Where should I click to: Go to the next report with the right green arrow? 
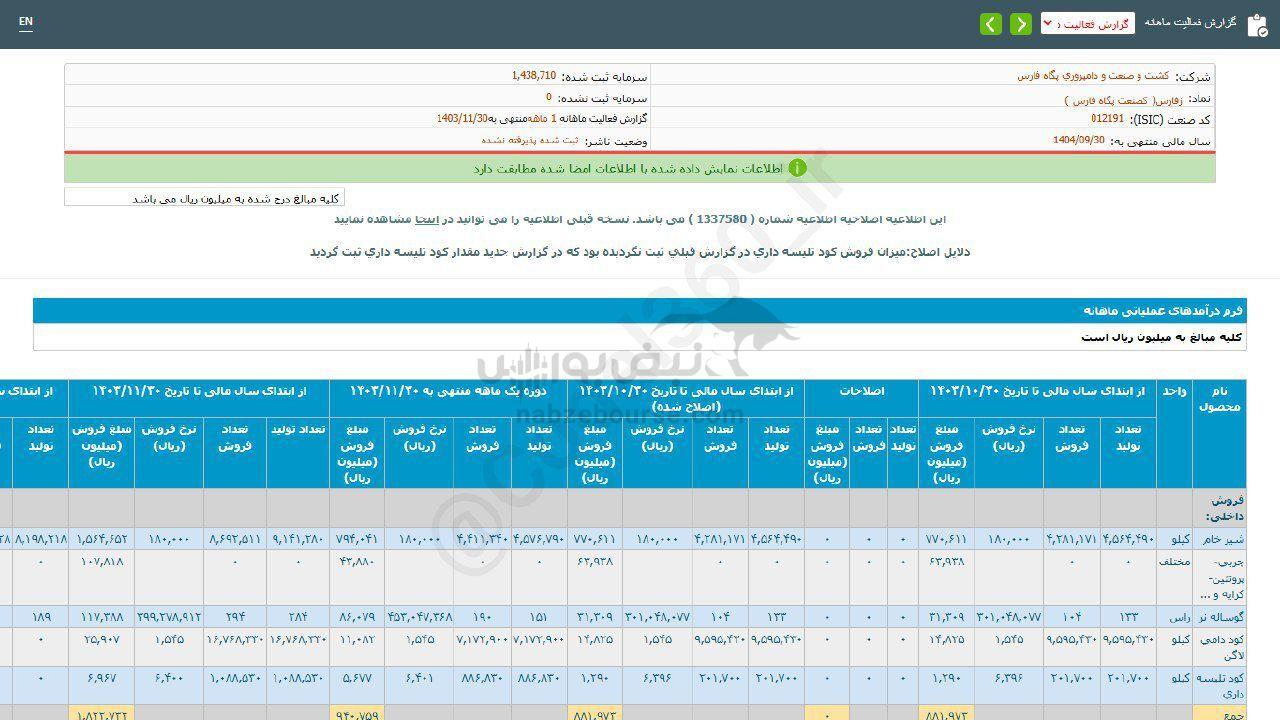pos(1021,24)
